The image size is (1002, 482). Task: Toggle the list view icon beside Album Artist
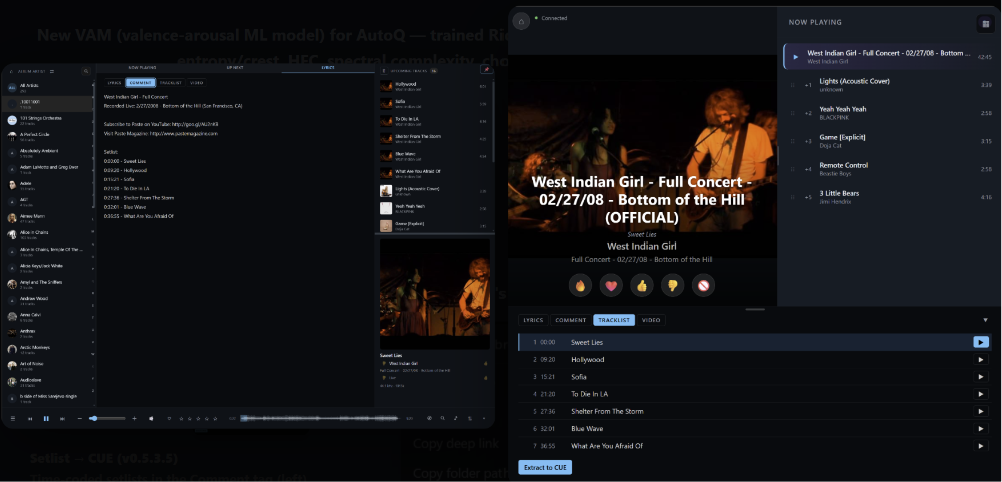pyautogui.click(x=52, y=71)
